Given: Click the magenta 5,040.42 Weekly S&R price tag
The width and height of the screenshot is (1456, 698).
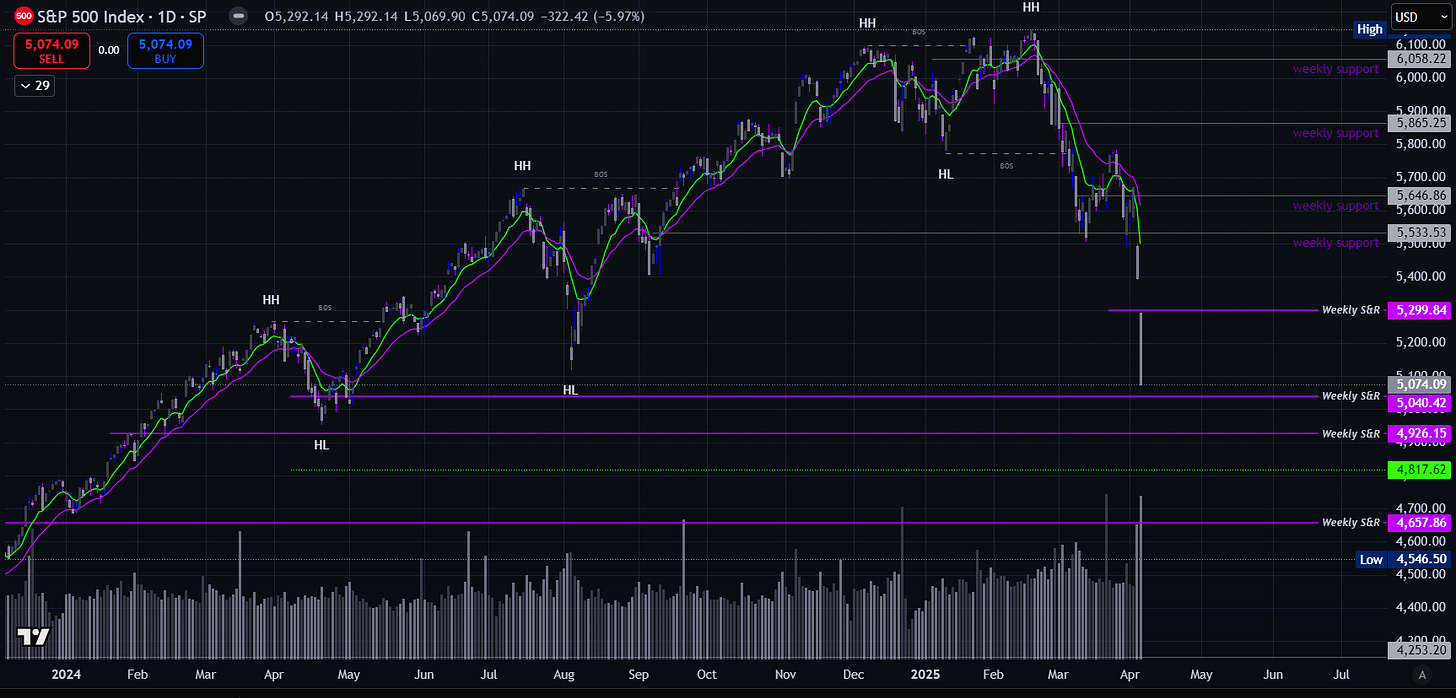Looking at the screenshot, I should tap(1418, 403).
